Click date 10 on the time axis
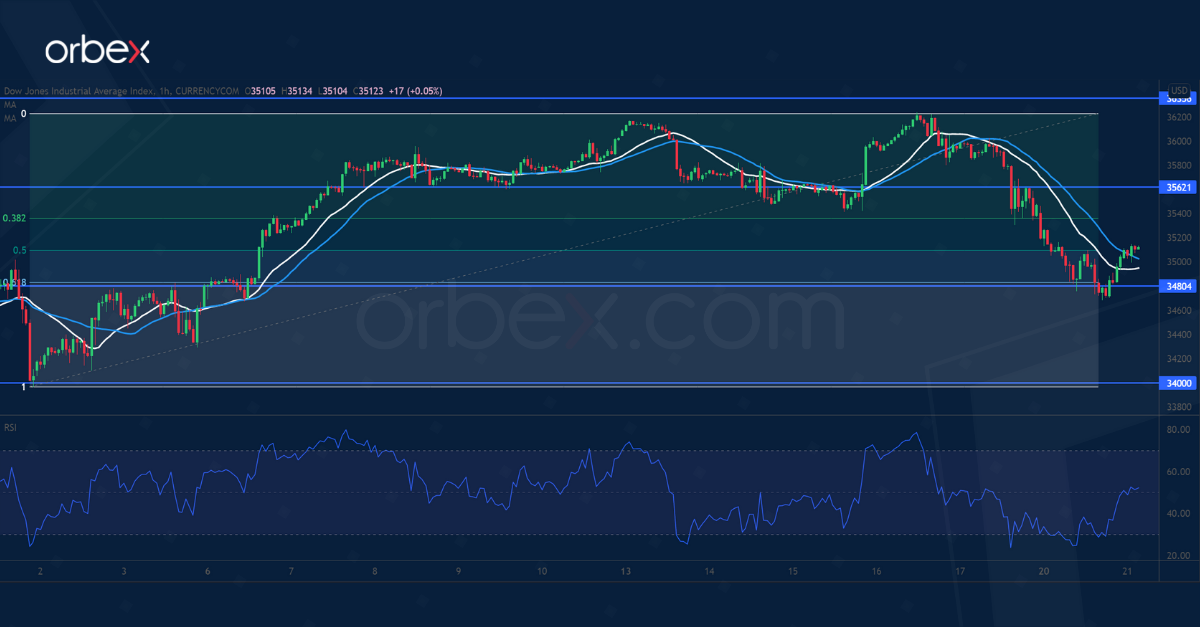The height and width of the screenshot is (627, 1200). pyautogui.click(x=541, y=571)
